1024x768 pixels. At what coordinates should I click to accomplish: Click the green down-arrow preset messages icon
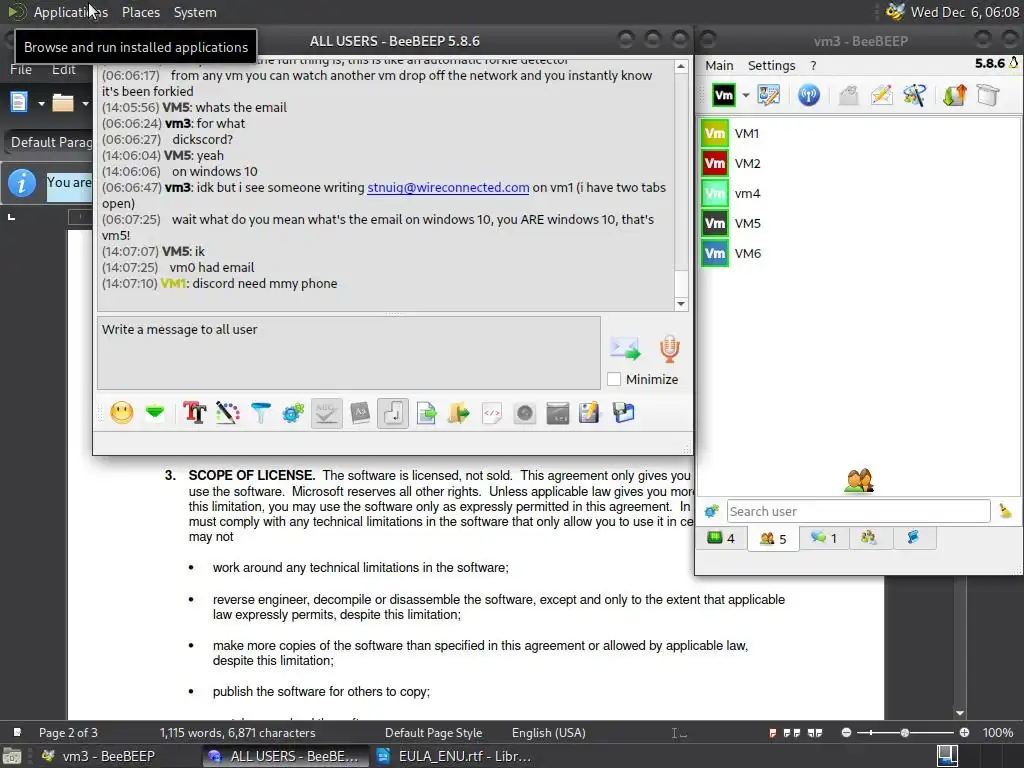155,413
